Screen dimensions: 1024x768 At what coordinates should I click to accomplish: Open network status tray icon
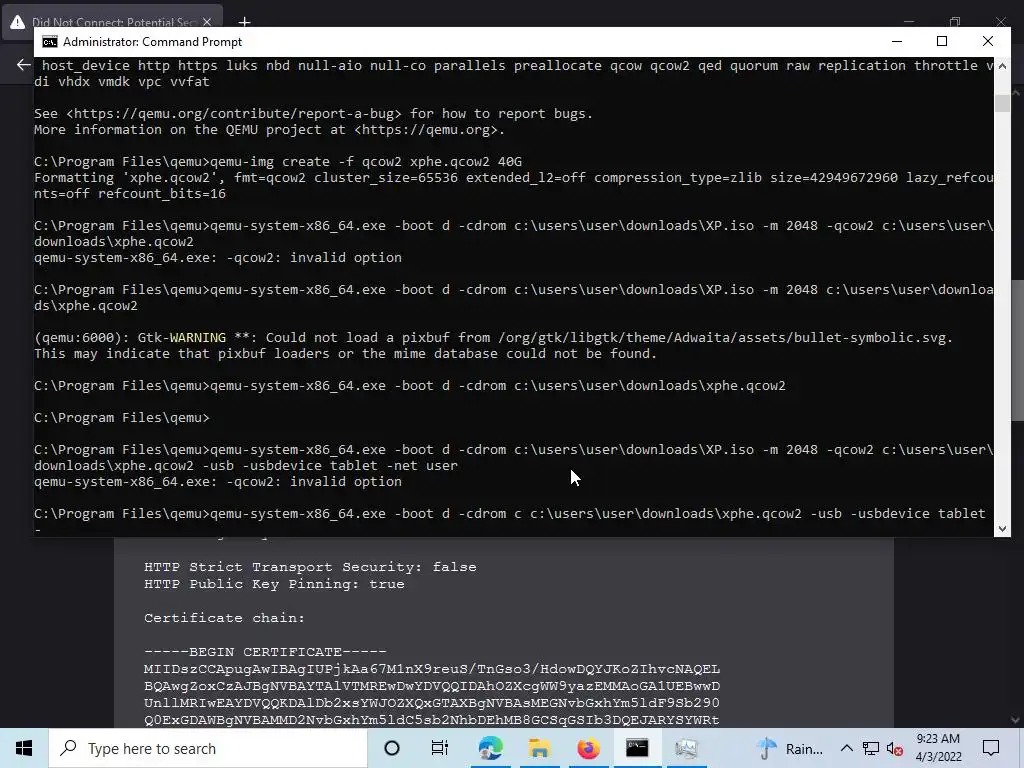(x=871, y=748)
